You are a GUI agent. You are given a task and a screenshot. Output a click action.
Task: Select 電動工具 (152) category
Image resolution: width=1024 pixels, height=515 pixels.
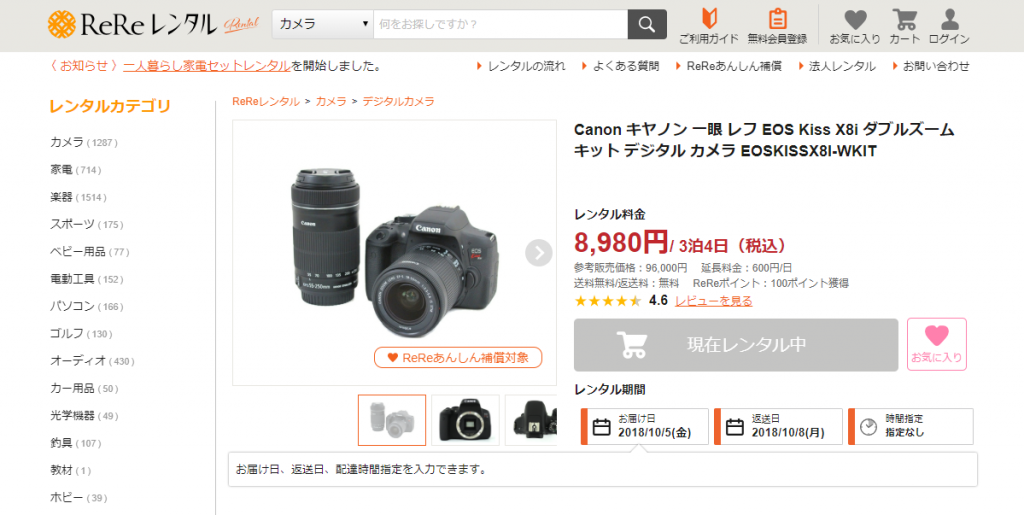pyautogui.click(x=87, y=279)
